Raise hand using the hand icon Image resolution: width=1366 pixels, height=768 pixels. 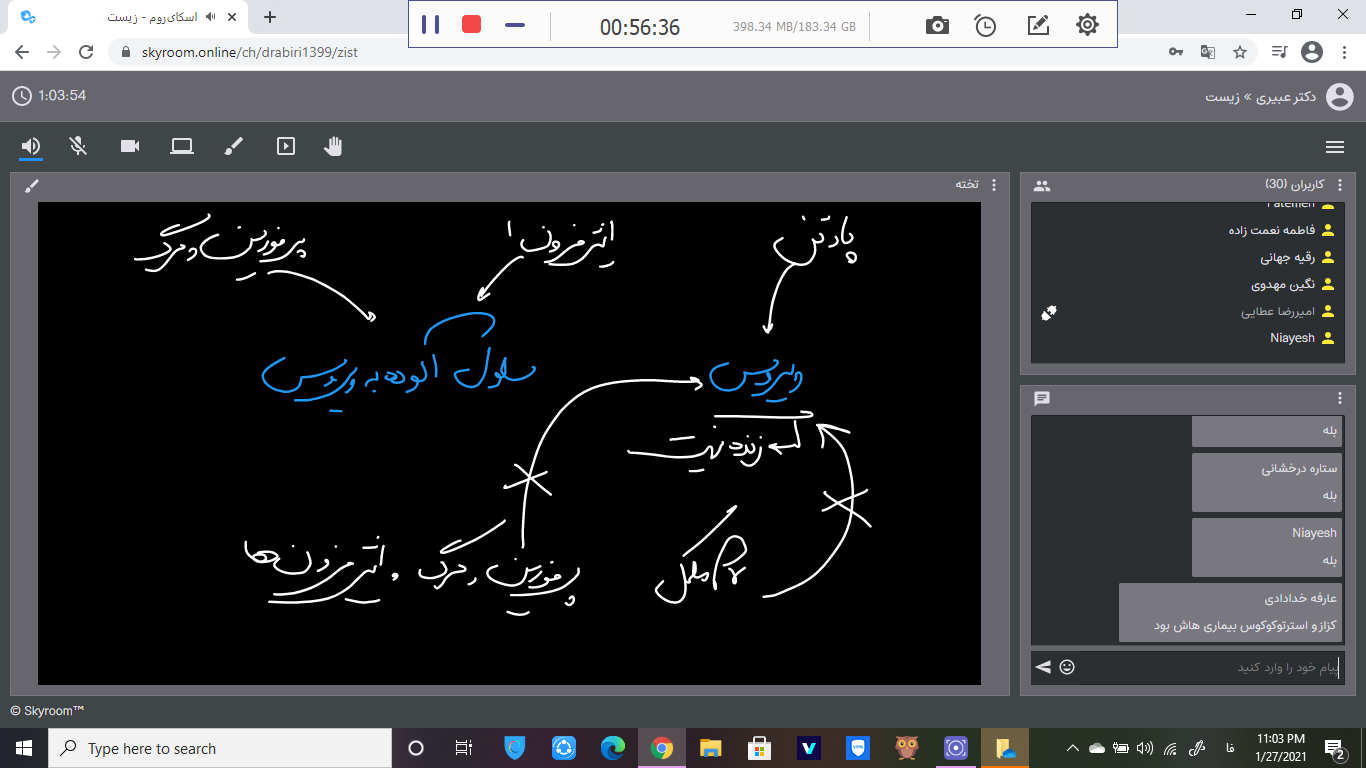(x=333, y=146)
